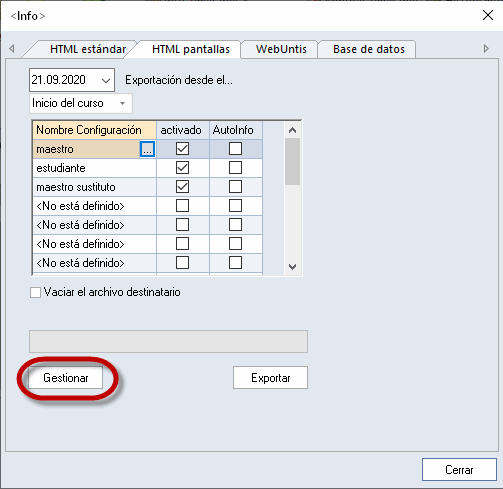
Task: Uncheck activado for estudiante
Action: click(182, 168)
